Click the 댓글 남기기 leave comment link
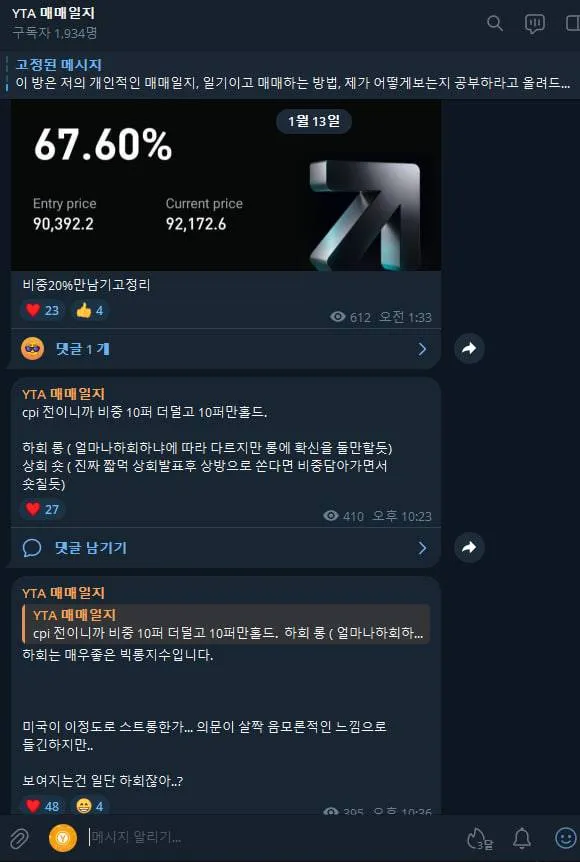580x862 pixels. 91,548
